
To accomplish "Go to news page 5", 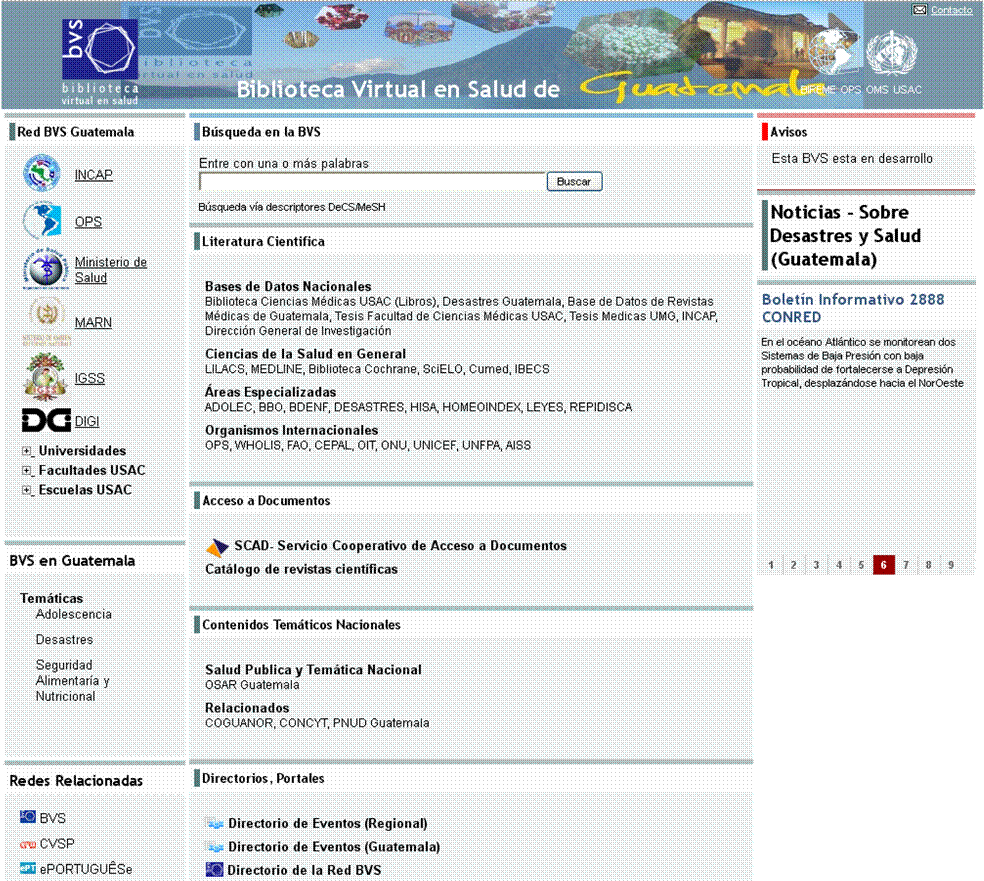I will tap(861, 565).
